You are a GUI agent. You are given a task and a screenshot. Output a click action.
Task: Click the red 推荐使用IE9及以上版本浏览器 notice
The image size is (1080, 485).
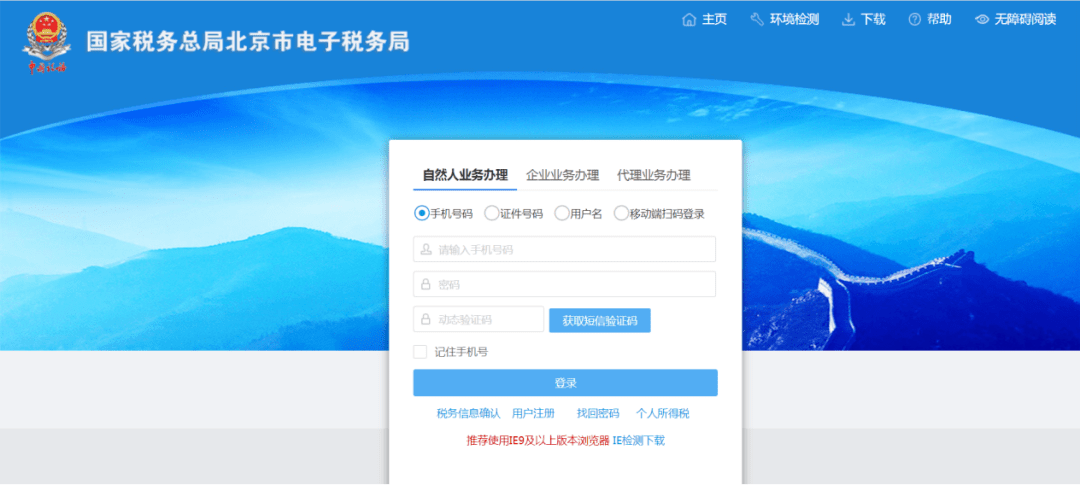pos(538,441)
